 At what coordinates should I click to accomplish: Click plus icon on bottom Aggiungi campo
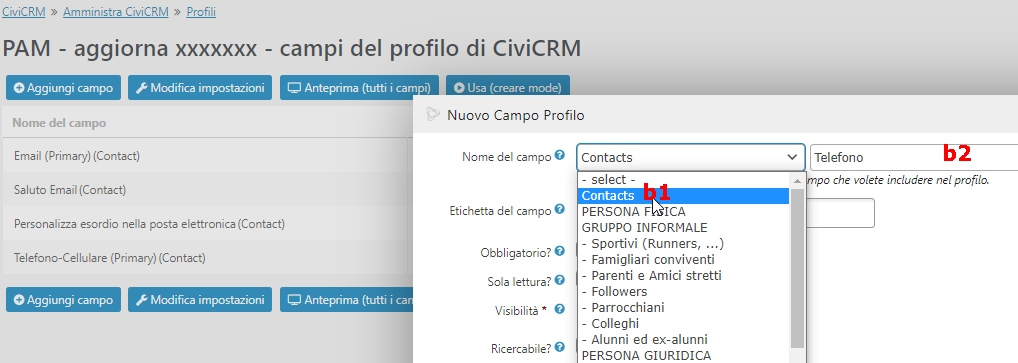[19, 300]
